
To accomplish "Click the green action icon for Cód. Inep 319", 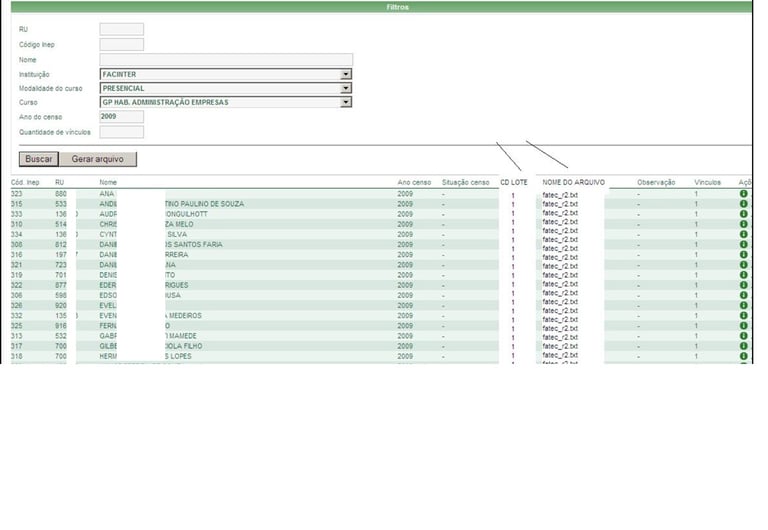I will (x=744, y=275).
